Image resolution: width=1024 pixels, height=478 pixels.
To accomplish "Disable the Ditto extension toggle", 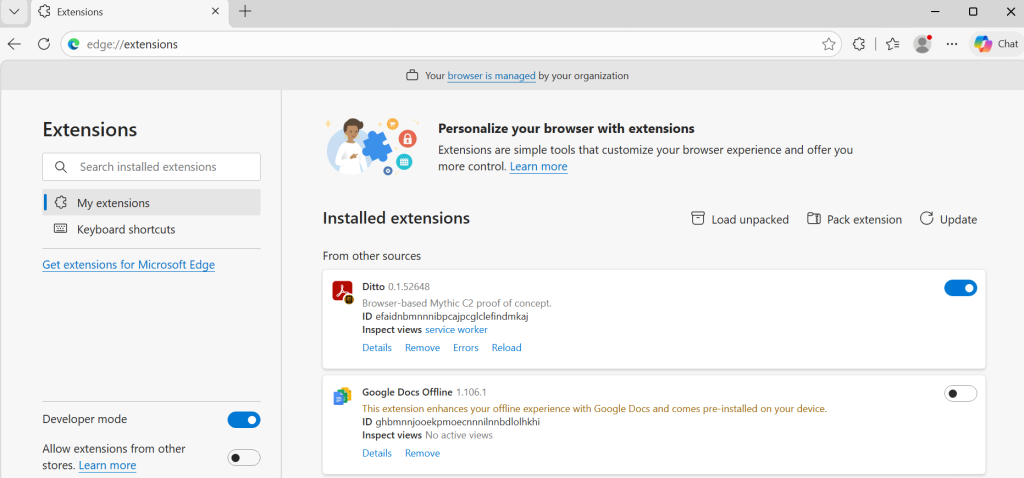I will tap(961, 288).
